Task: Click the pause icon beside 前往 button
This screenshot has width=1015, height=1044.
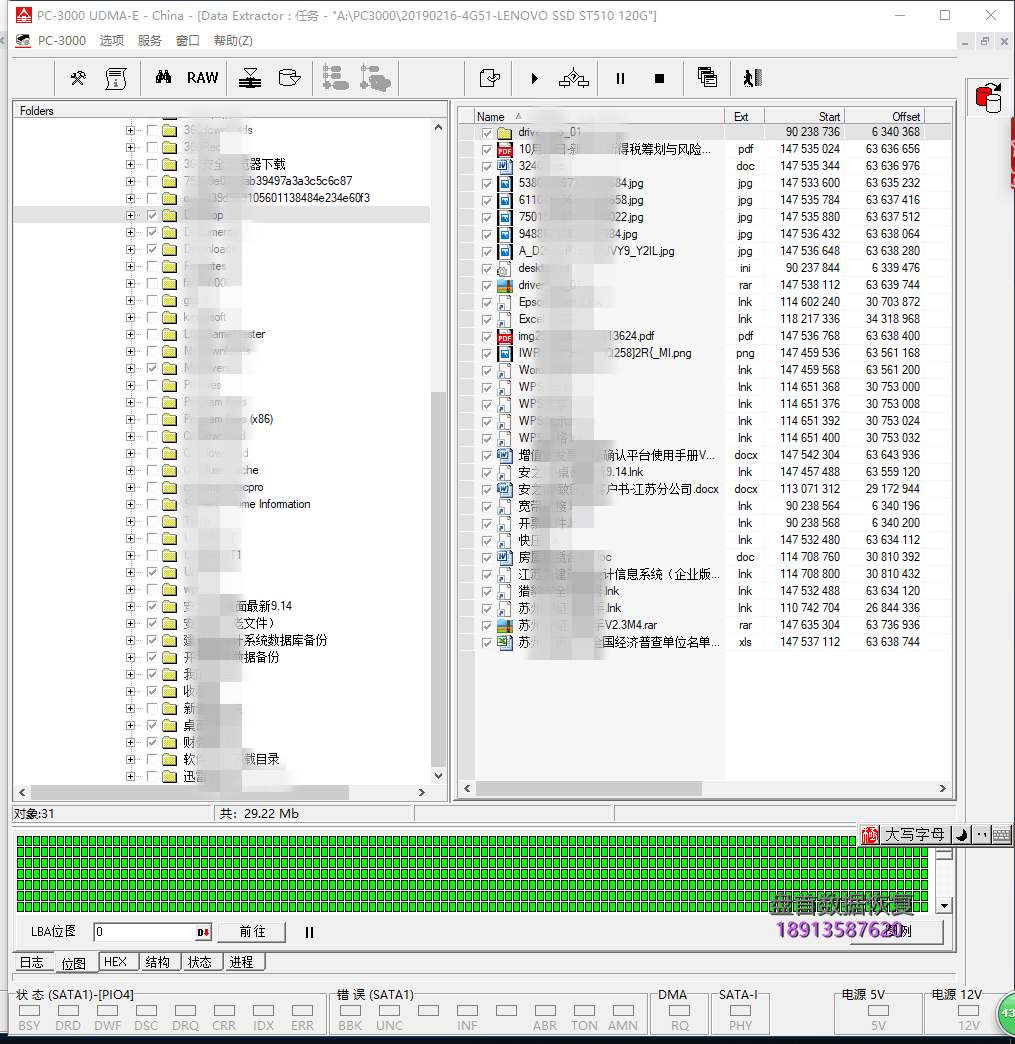Action: coord(309,932)
